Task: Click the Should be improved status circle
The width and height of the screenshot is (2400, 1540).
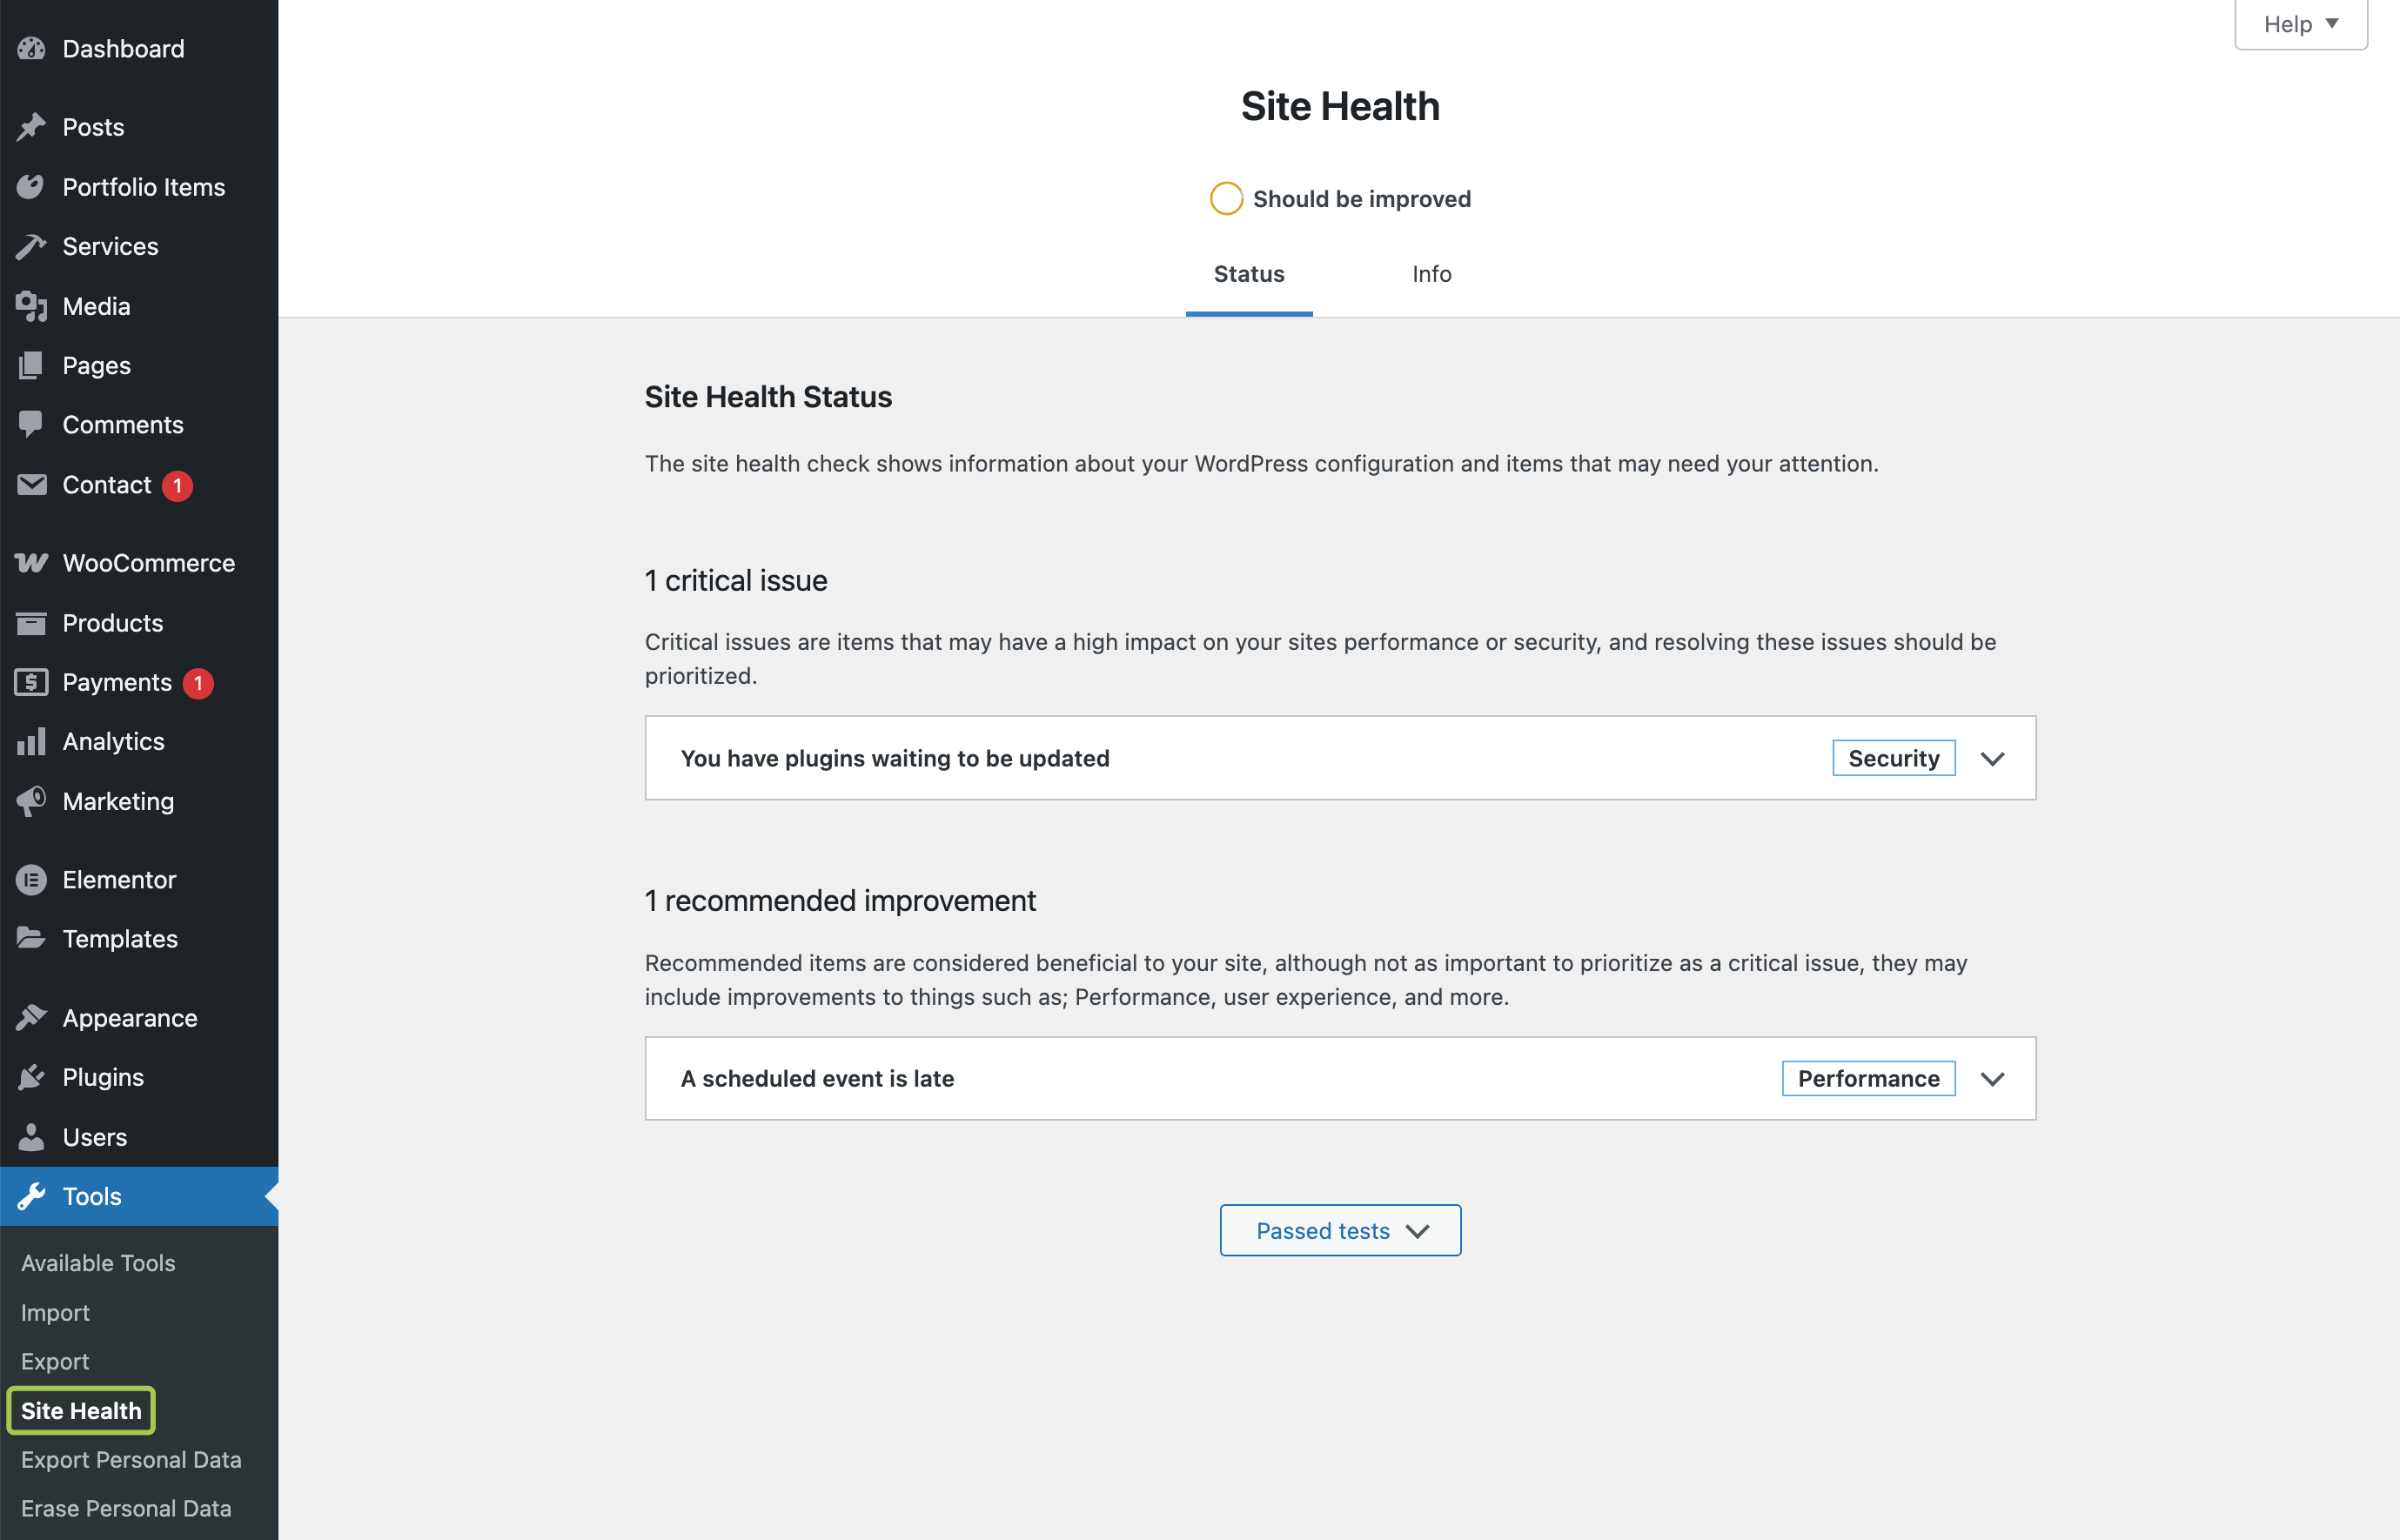Action: tap(1226, 198)
